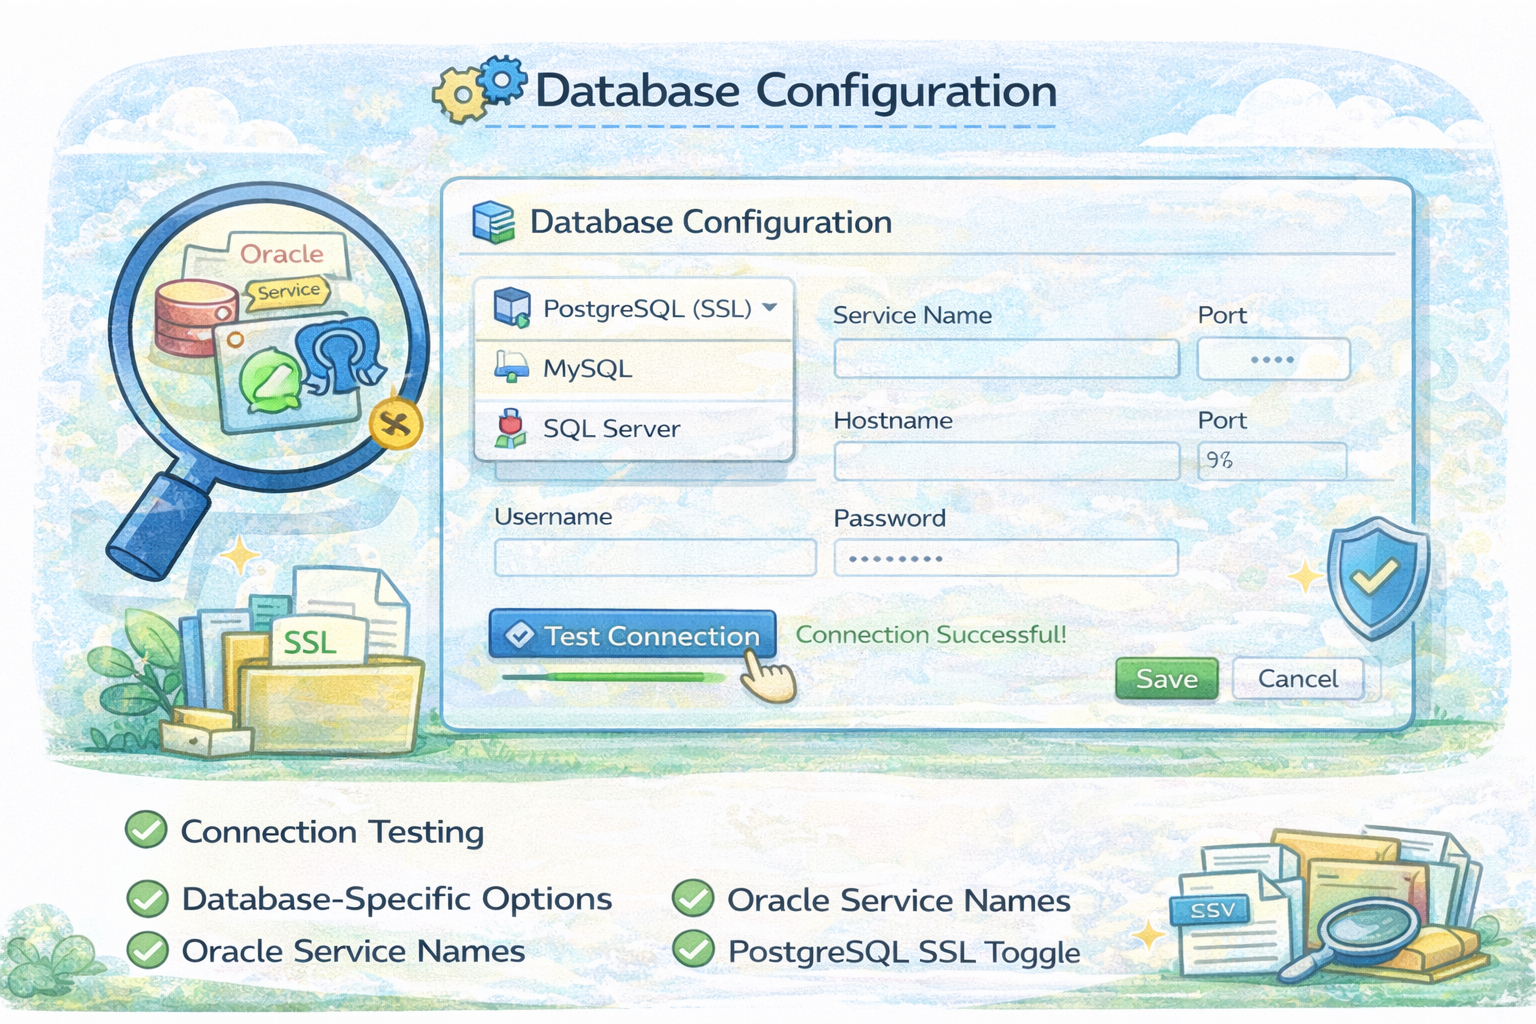Click the green Save button
Screen dimensions: 1536x1024
tap(1166, 679)
